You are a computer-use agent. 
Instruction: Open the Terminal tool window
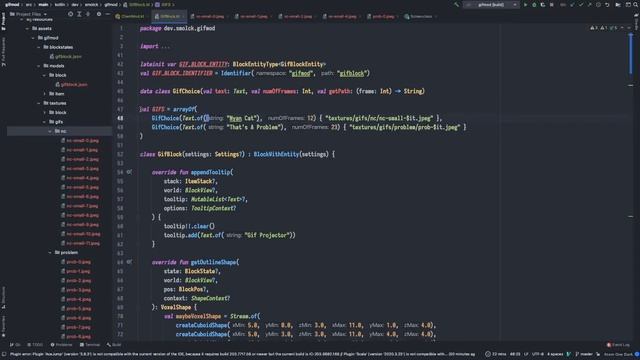click(x=89, y=345)
